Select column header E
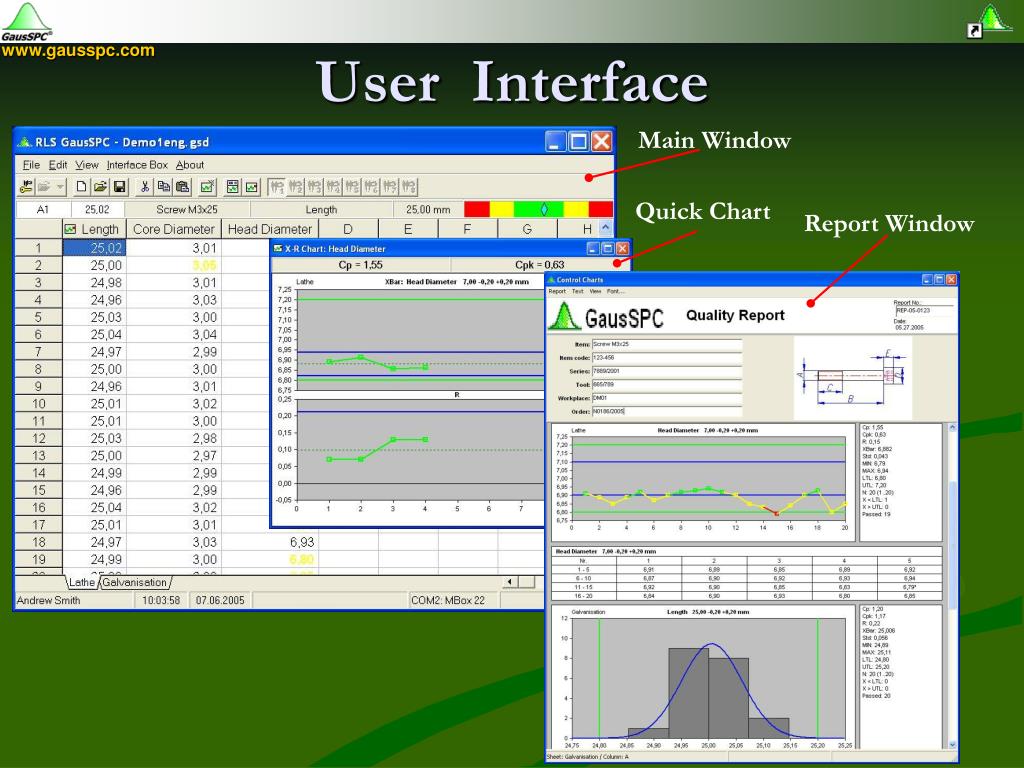Screen dimensions: 1024x768 [x=408, y=229]
